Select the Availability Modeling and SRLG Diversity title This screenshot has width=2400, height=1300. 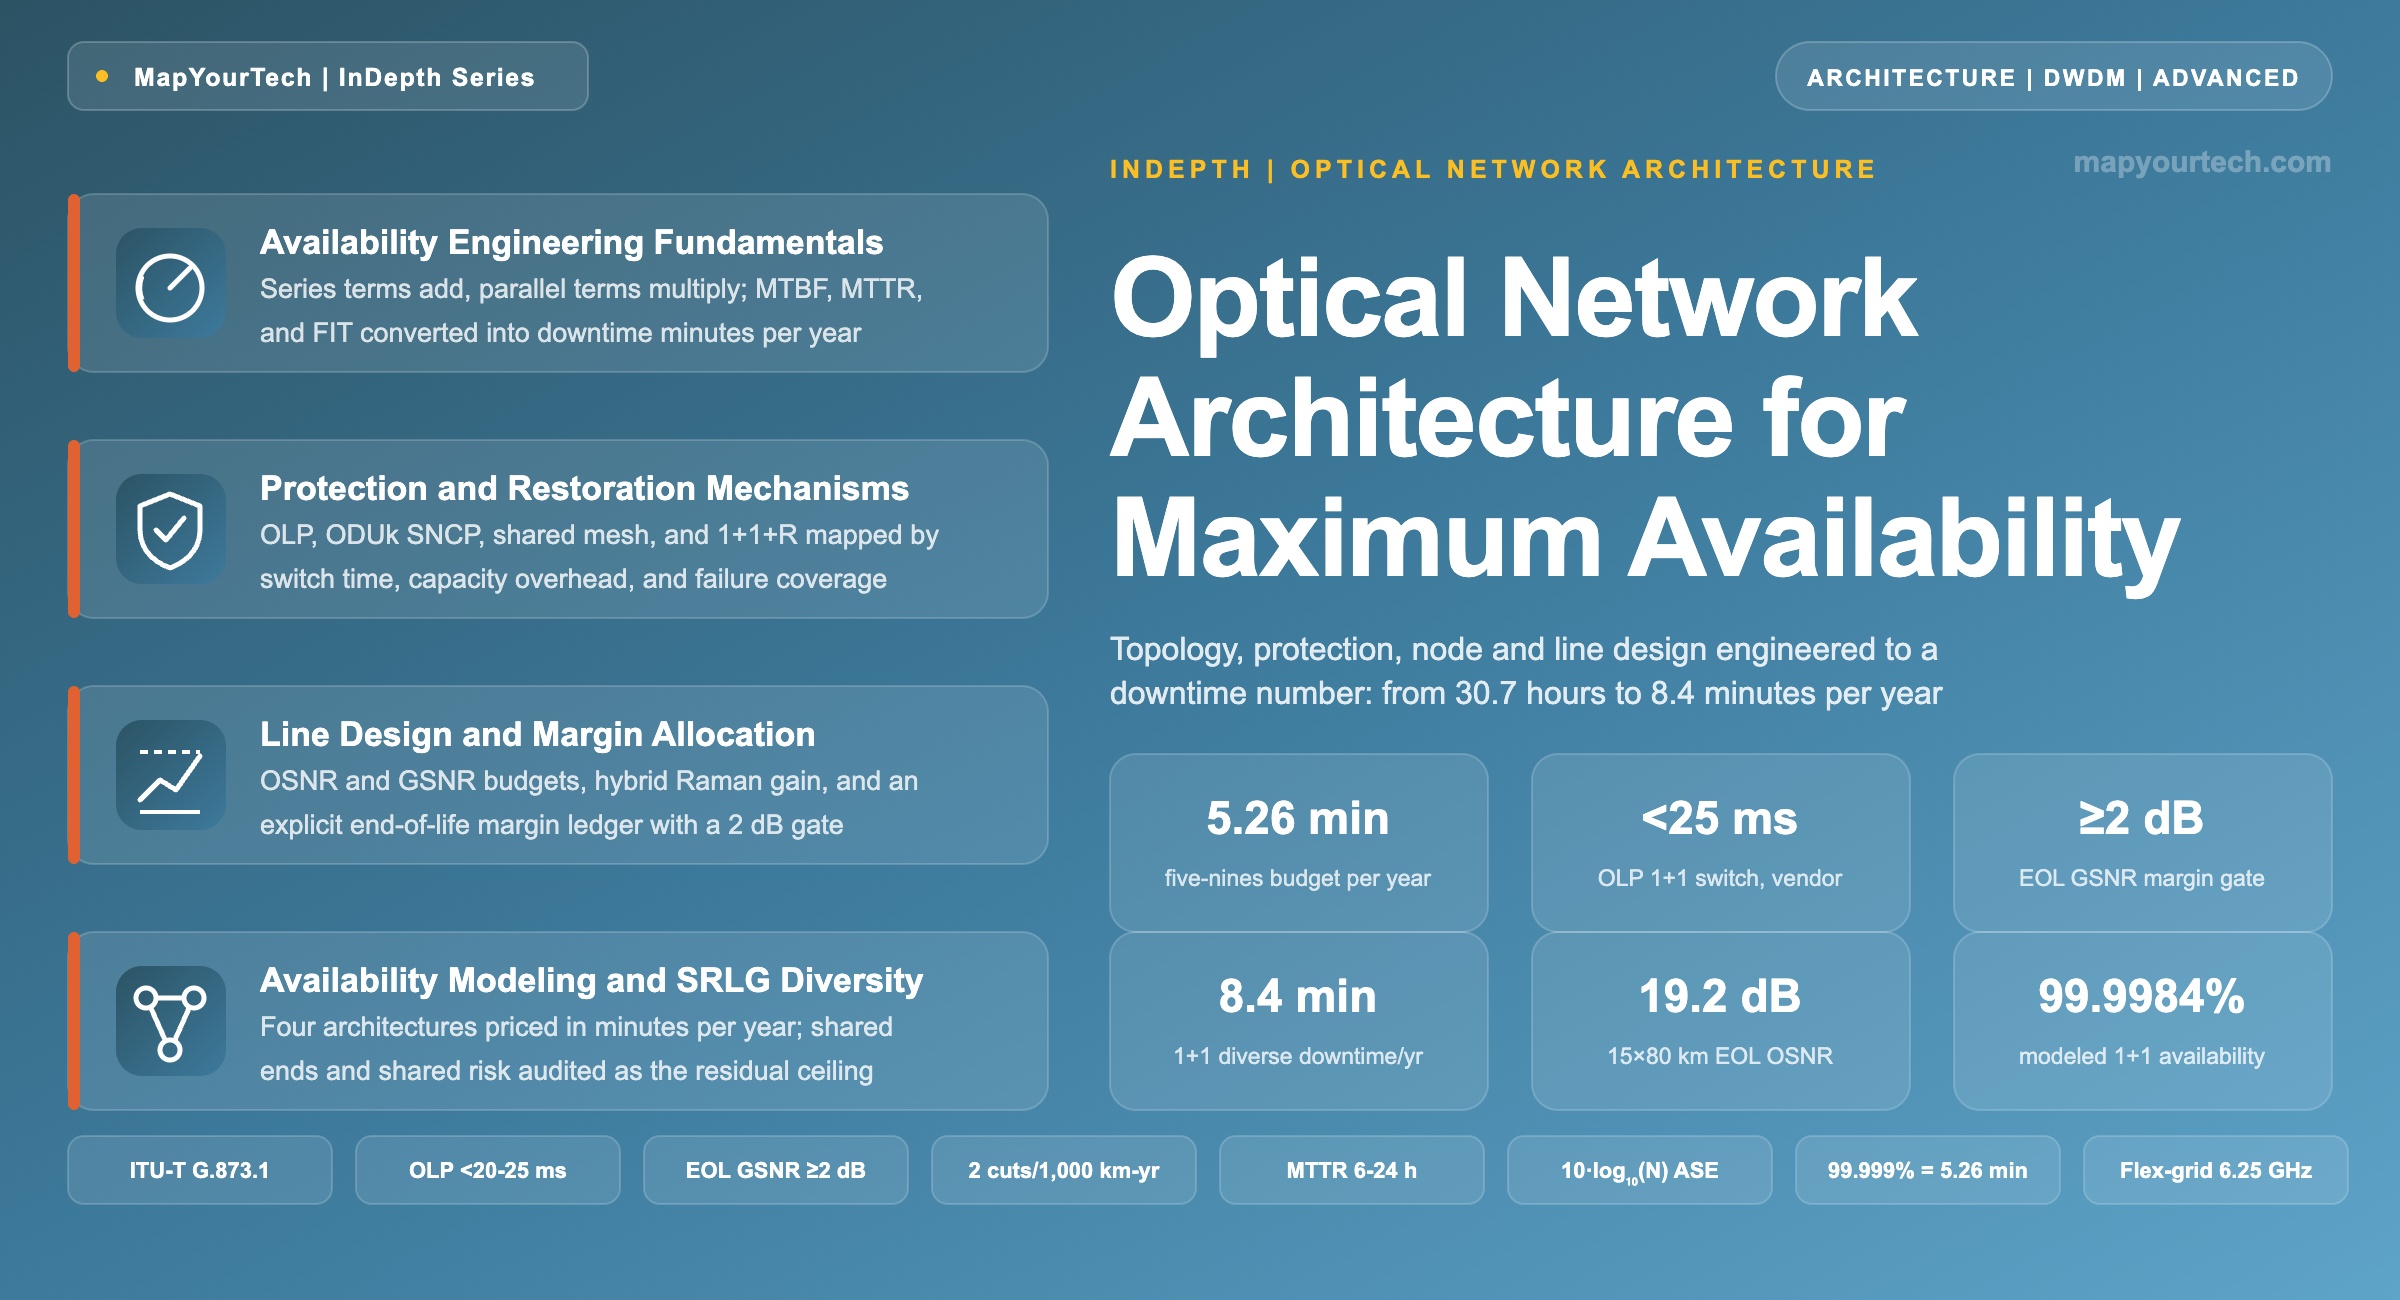tap(591, 980)
